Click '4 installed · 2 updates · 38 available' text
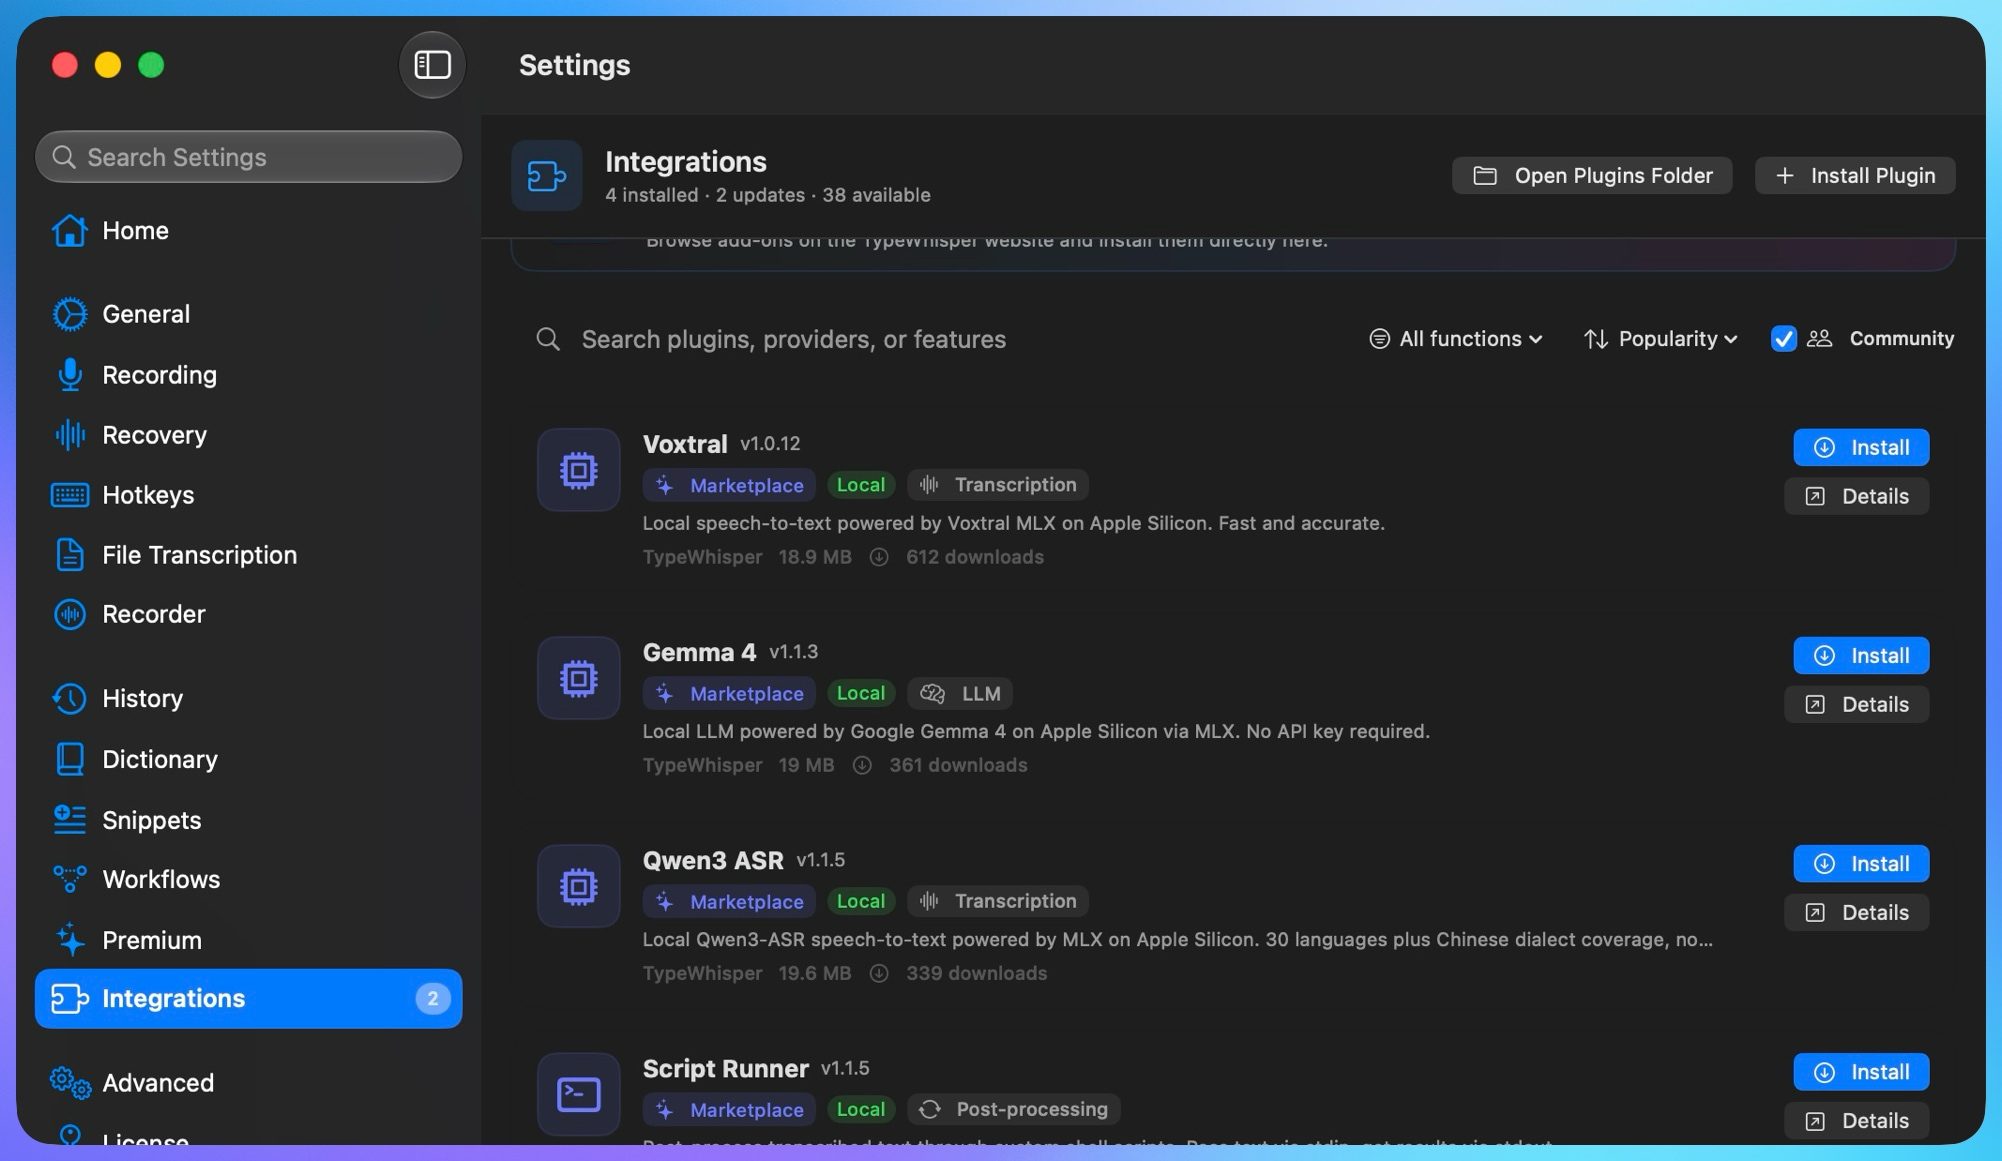 tap(768, 195)
